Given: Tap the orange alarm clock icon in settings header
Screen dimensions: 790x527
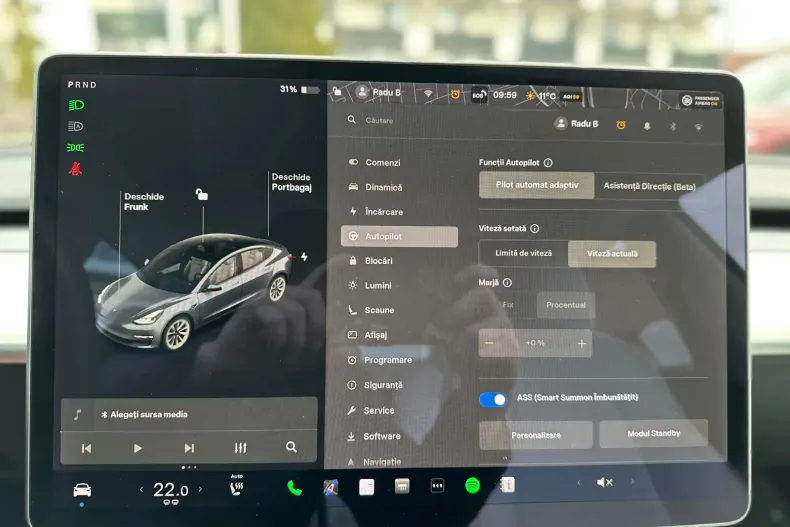Looking at the screenshot, I should [621, 125].
